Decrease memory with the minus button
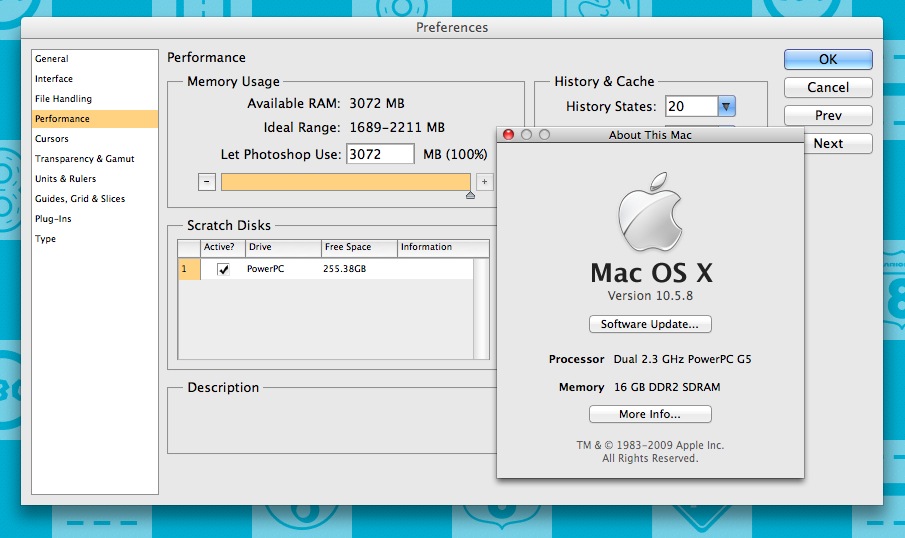905x538 pixels. pyautogui.click(x=207, y=182)
